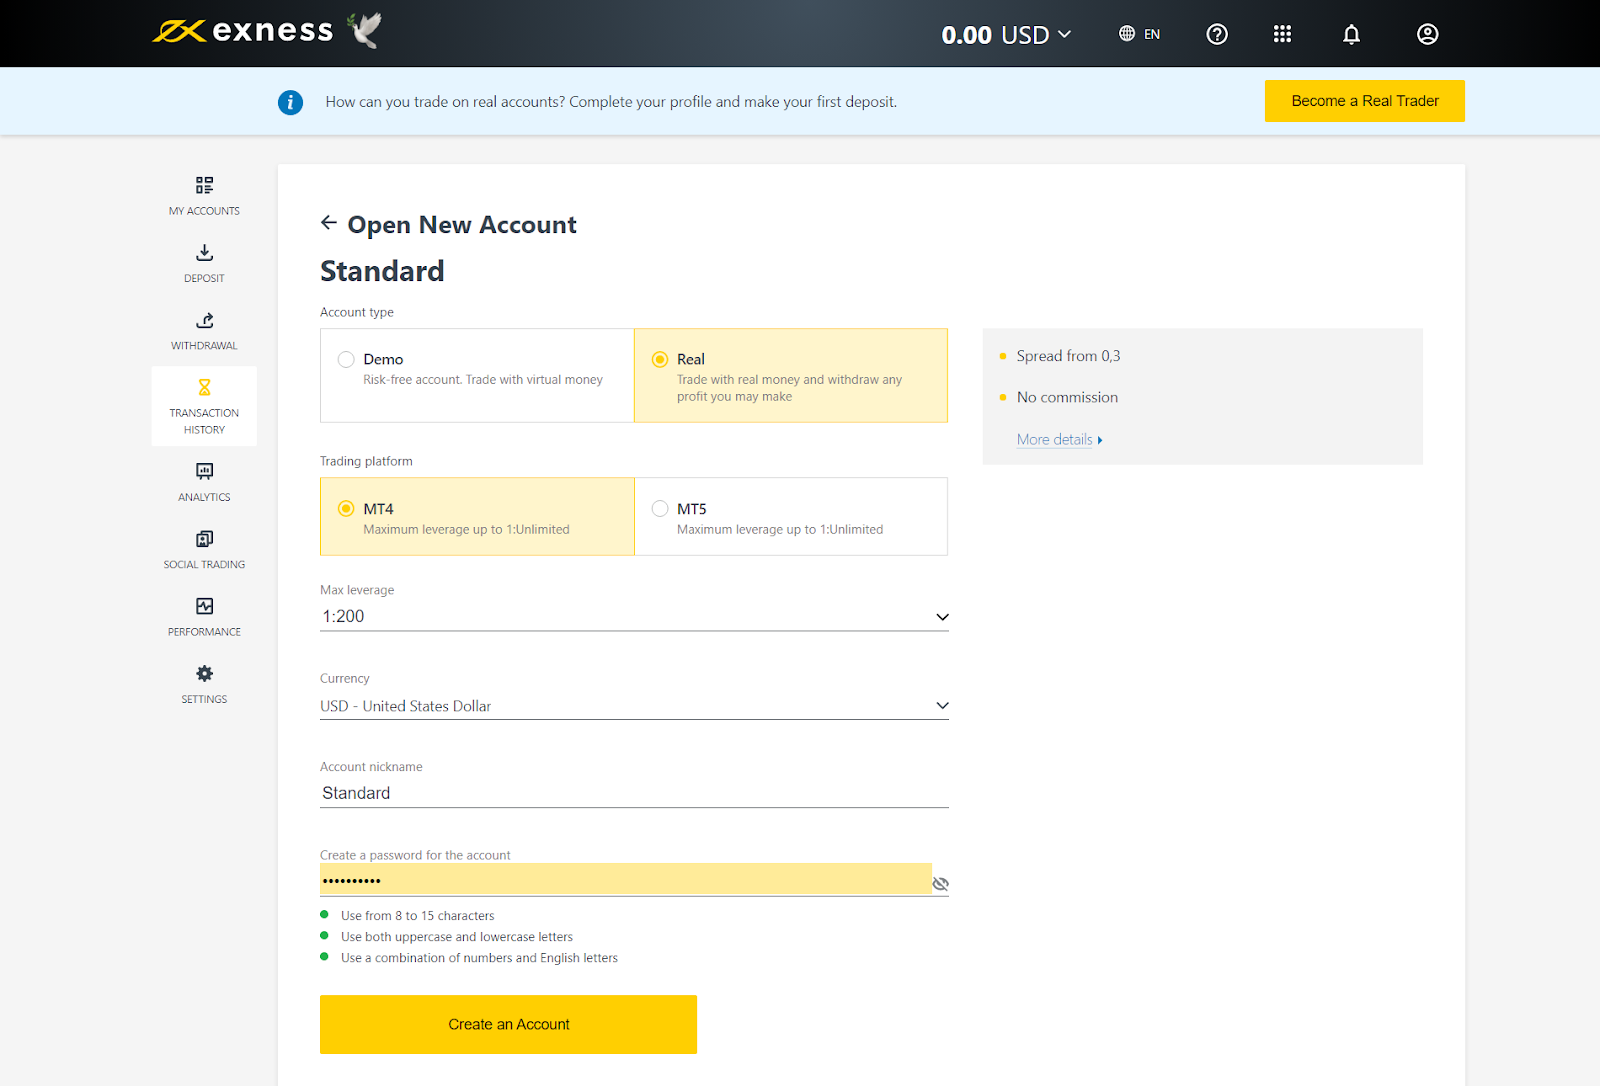Open the WITHDRAWAL menu label
The image size is (1600, 1086).
tap(204, 346)
